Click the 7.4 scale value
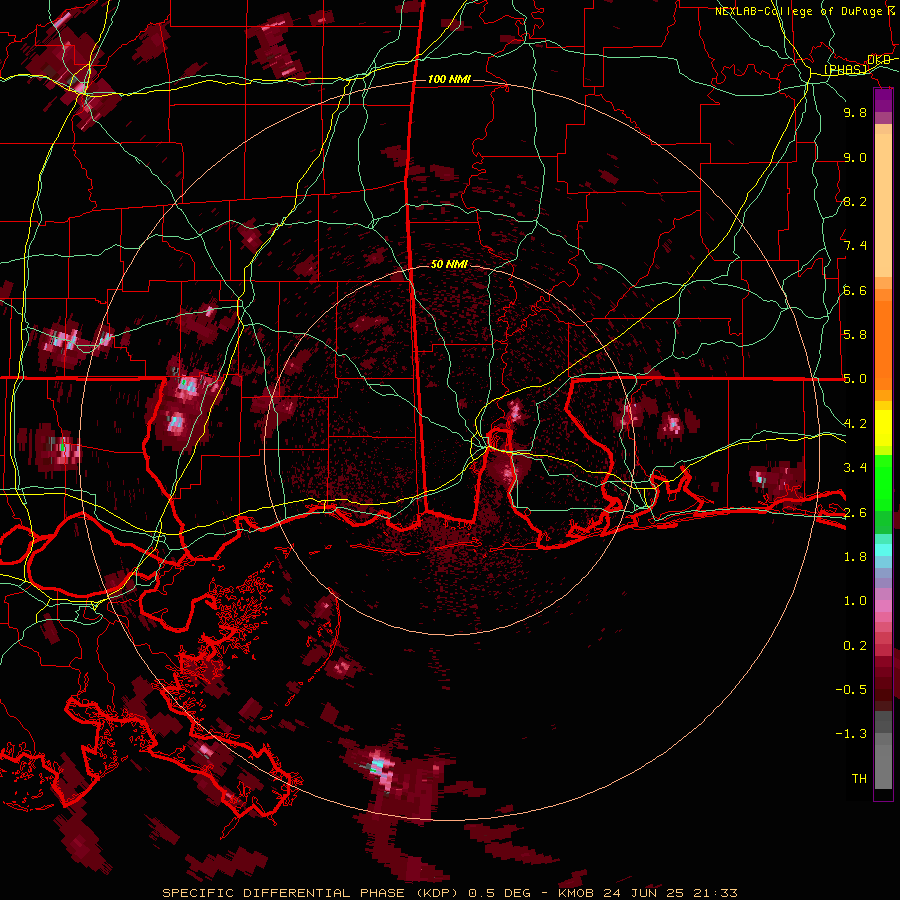 pyautogui.click(x=855, y=246)
